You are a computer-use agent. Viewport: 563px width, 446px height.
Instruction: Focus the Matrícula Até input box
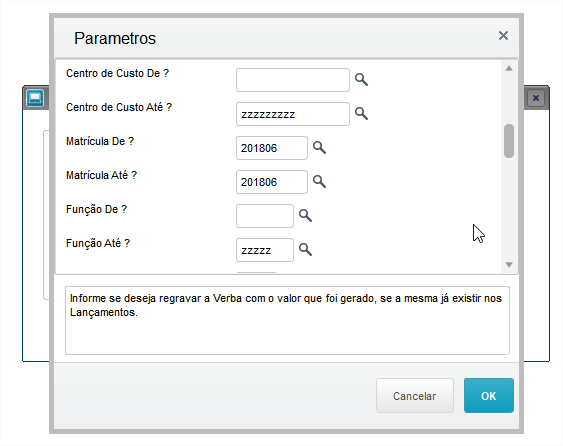pyautogui.click(x=272, y=182)
